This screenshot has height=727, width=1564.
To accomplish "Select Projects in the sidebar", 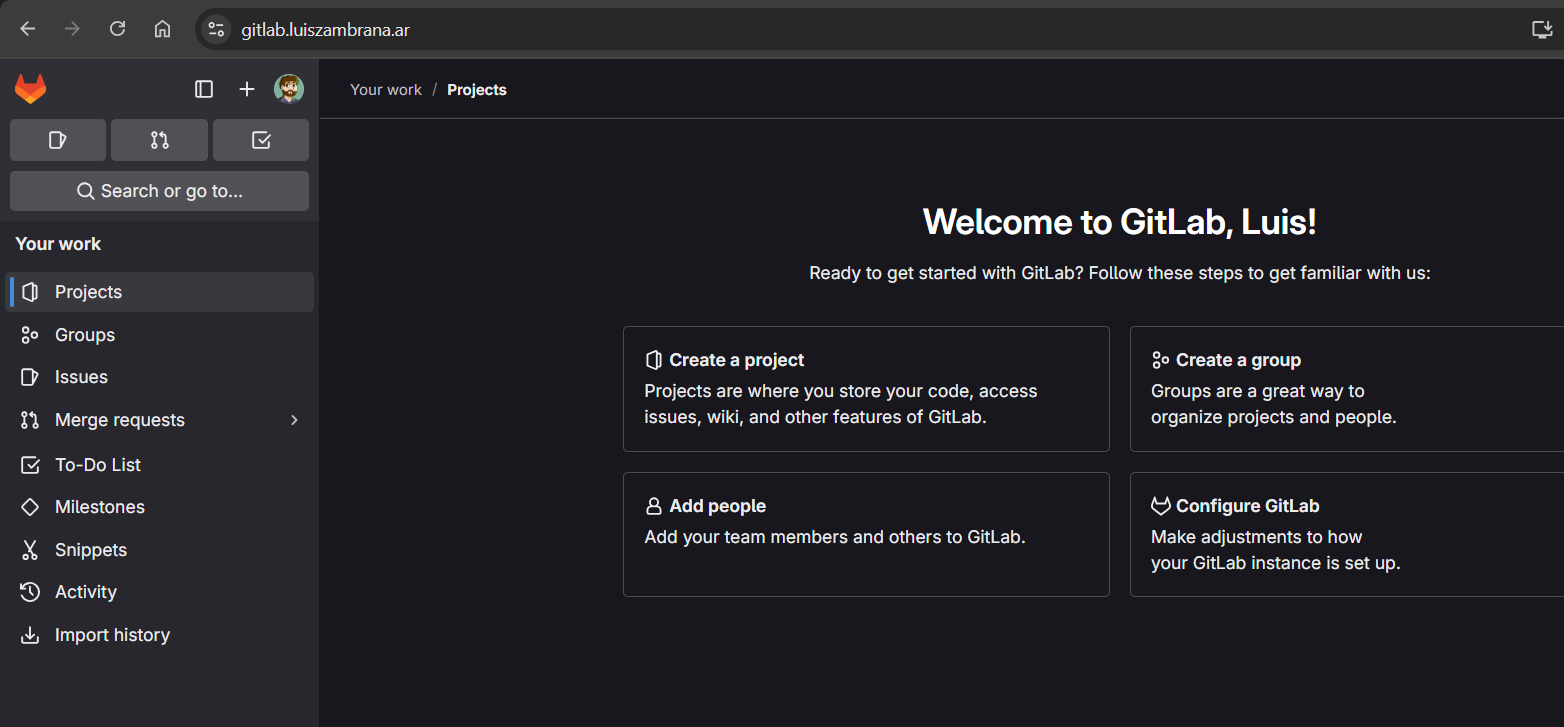I will [x=88, y=292].
